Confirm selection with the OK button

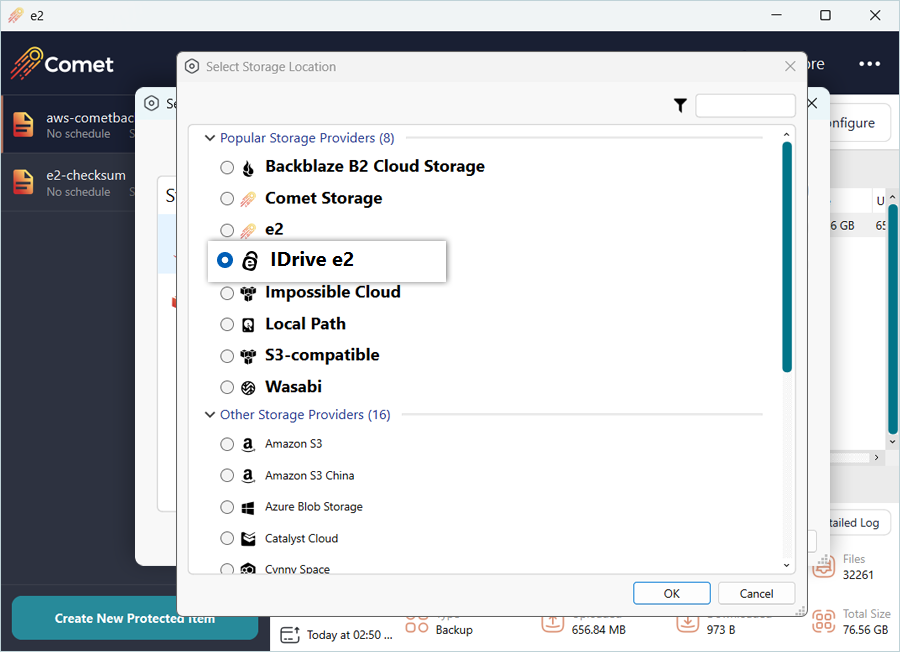click(x=672, y=593)
